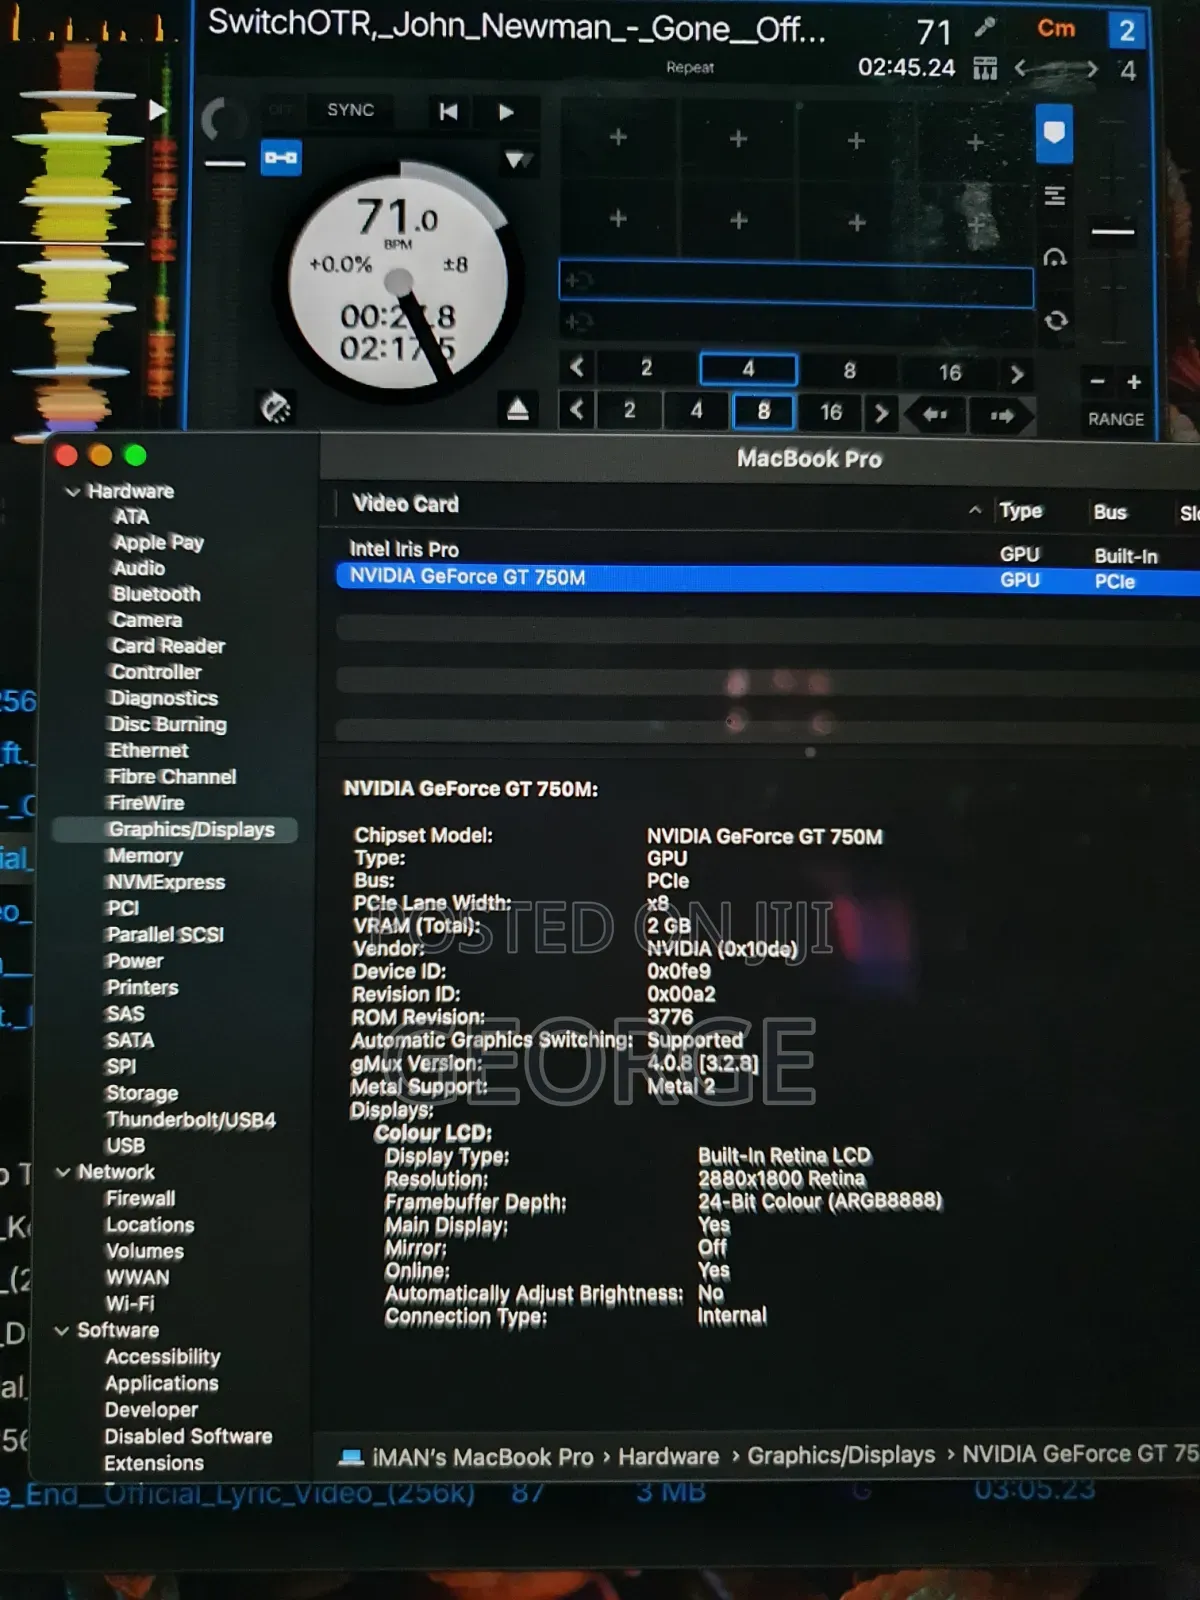Shift key up with right angle bracket
Image resolution: width=1200 pixels, height=1600 pixels.
(1092, 69)
